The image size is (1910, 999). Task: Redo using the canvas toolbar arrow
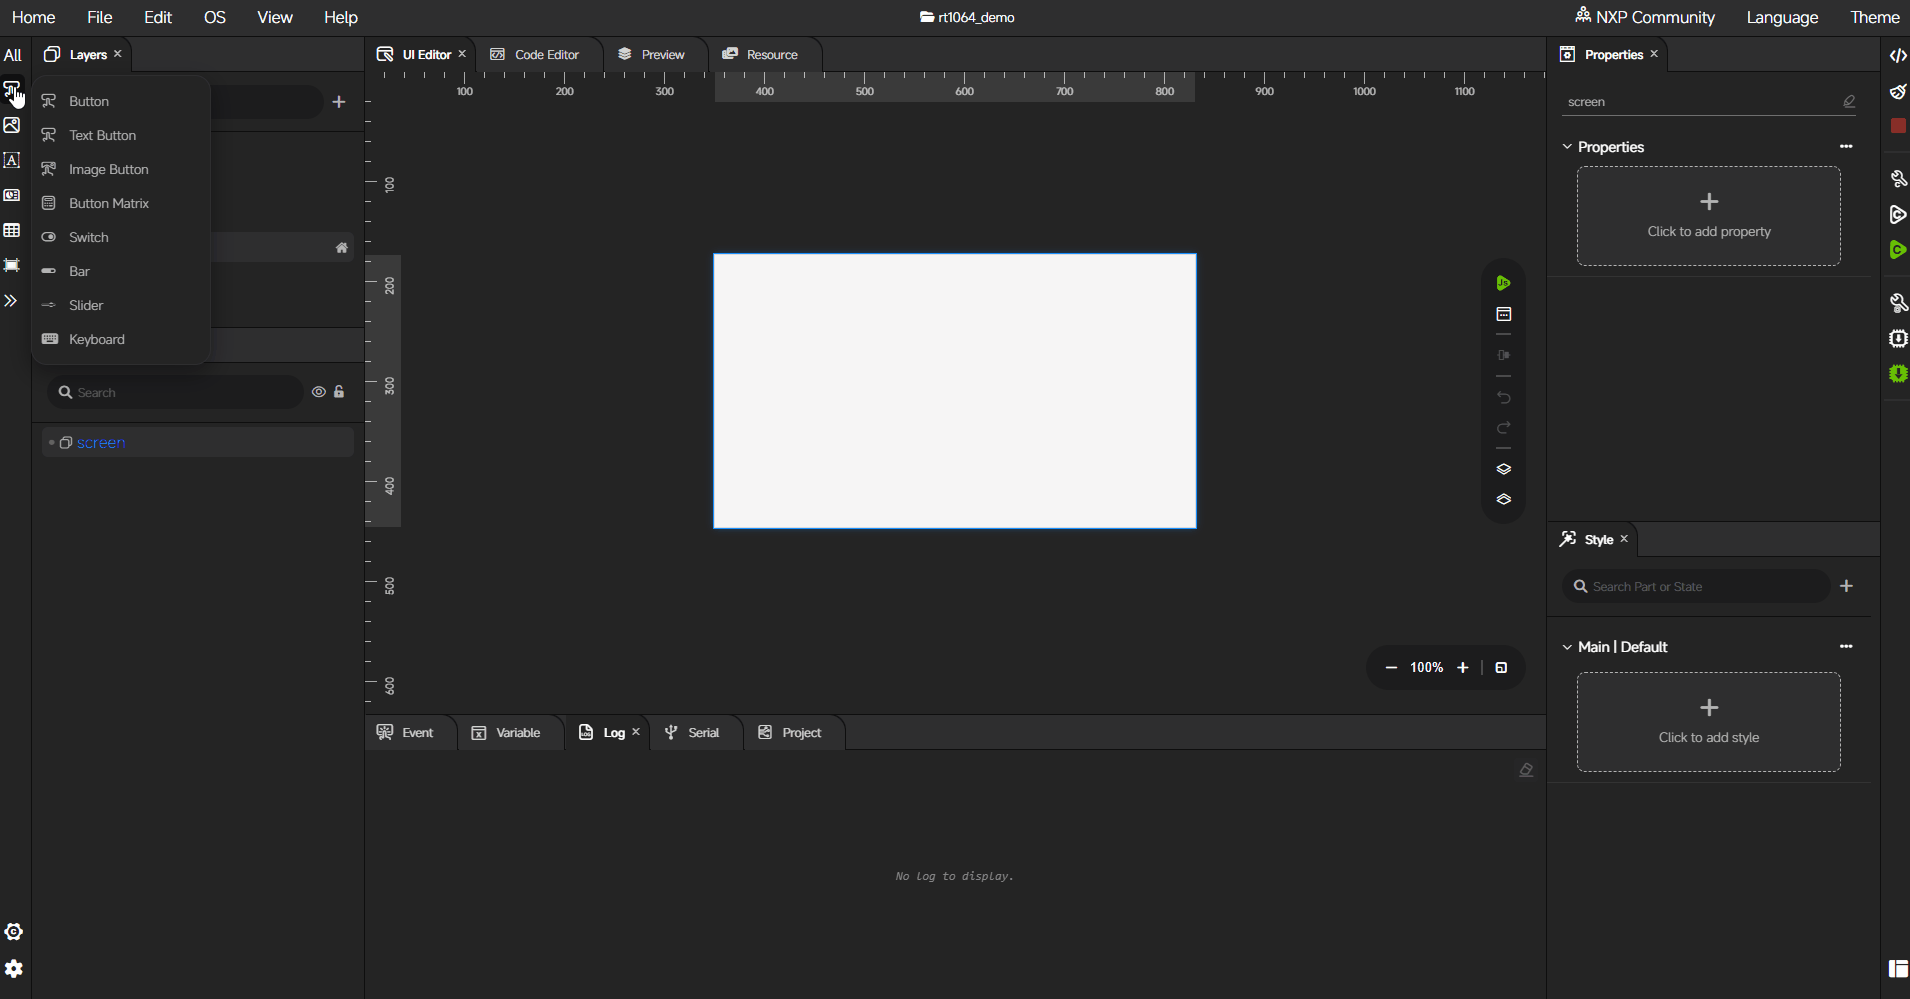[x=1503, y=428]
